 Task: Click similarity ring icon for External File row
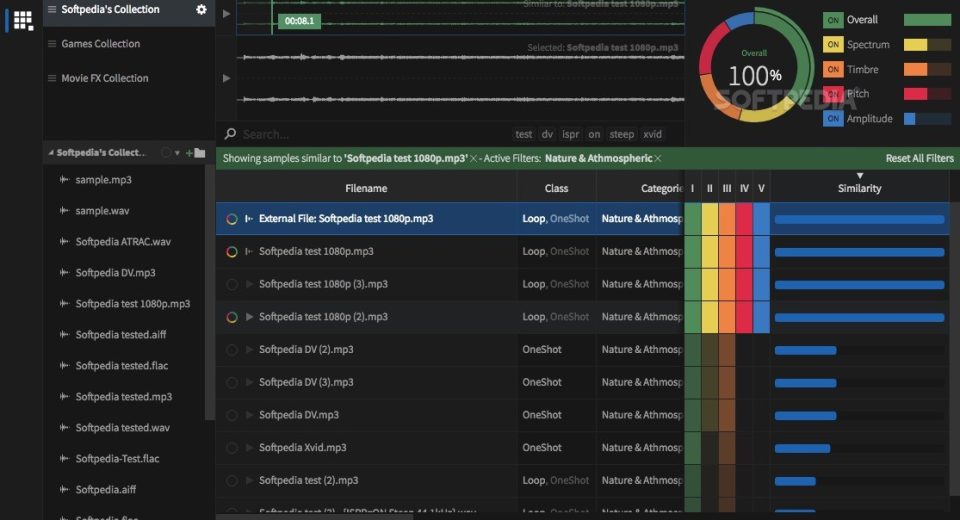coord(231,219)
